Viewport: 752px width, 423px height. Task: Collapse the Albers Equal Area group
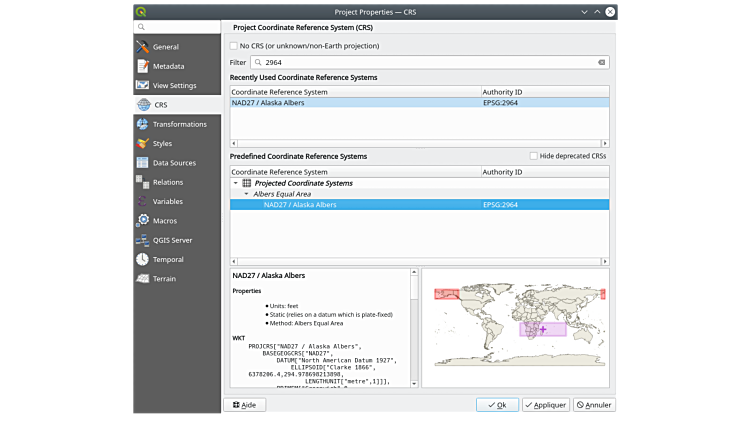click(246, 194)
